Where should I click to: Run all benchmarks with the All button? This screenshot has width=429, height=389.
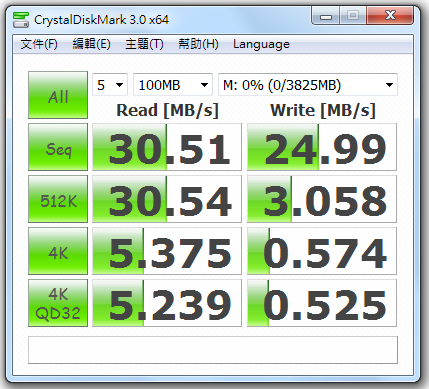[58, 95]
